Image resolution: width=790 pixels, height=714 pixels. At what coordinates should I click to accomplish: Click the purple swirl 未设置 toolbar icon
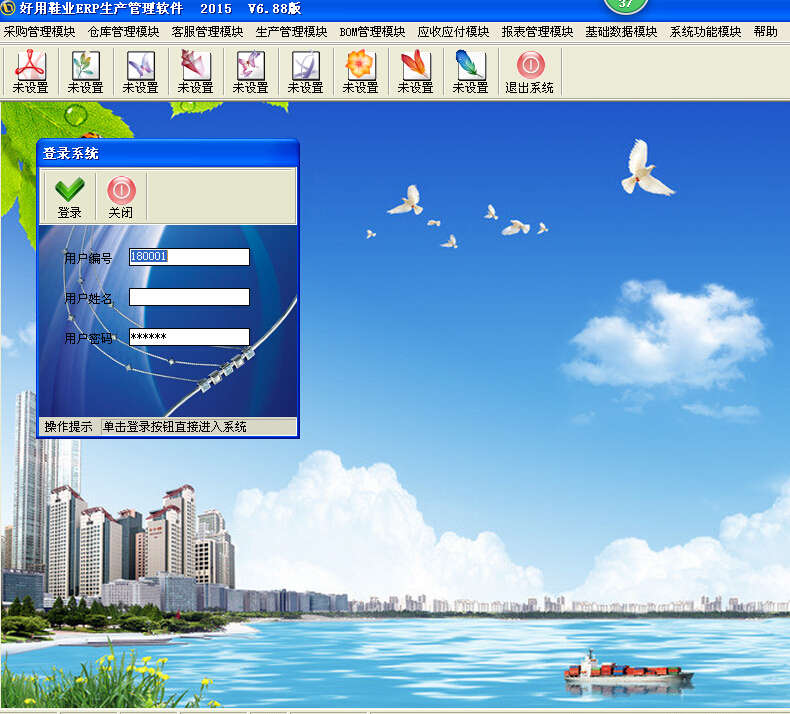coord(305,72)
